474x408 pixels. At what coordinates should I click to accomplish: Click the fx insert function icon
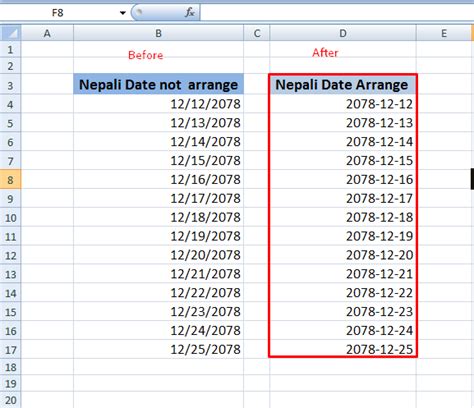[x=190, y=13]
